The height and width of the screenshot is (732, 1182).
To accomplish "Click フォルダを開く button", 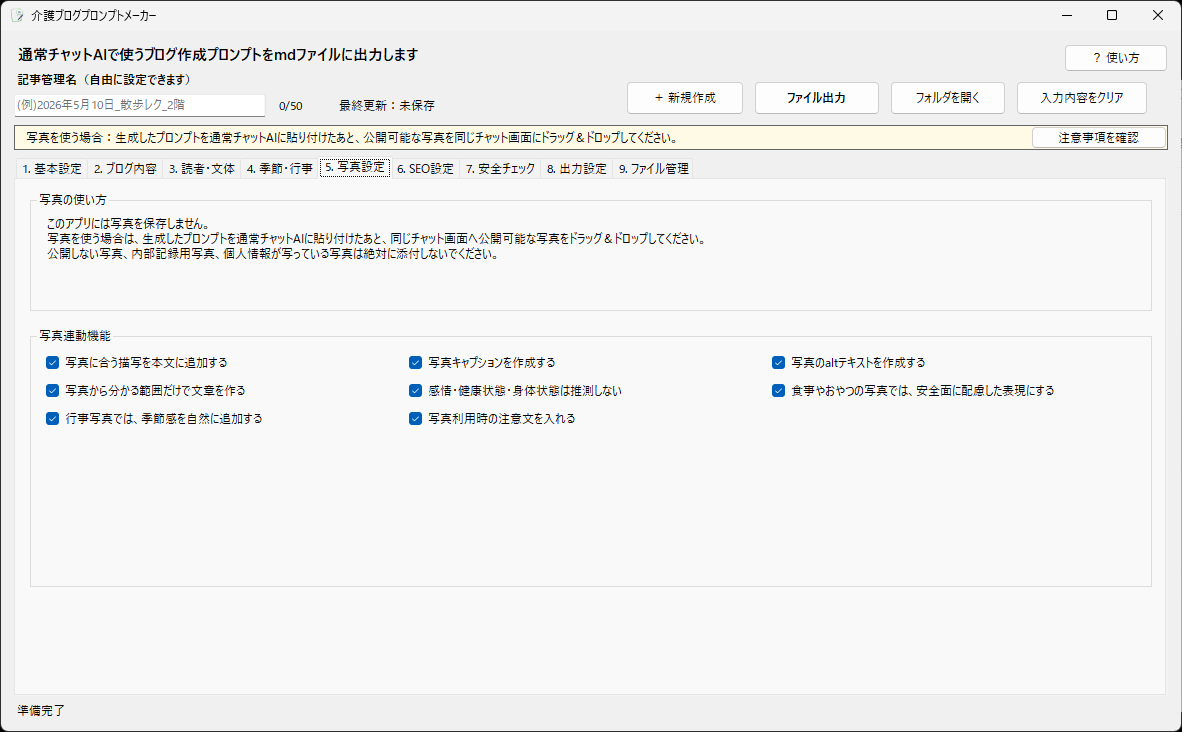I will click(948, 98).
